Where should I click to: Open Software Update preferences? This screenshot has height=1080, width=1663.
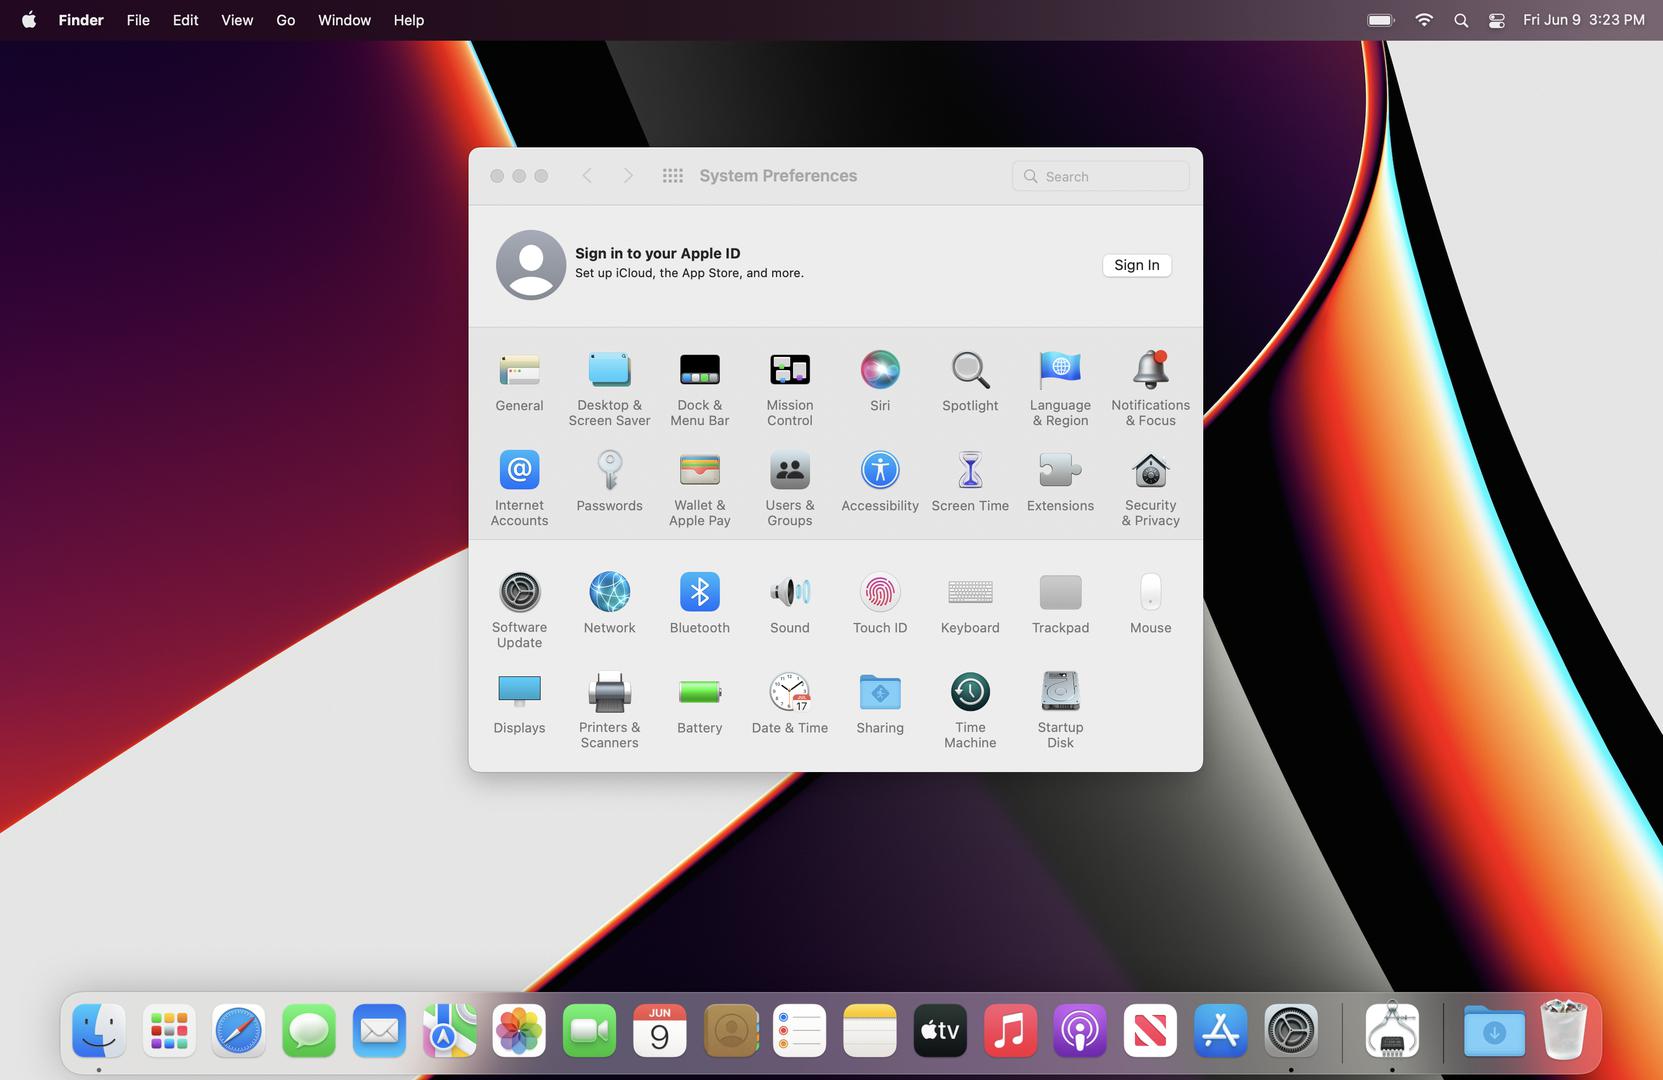coord(519,611)
